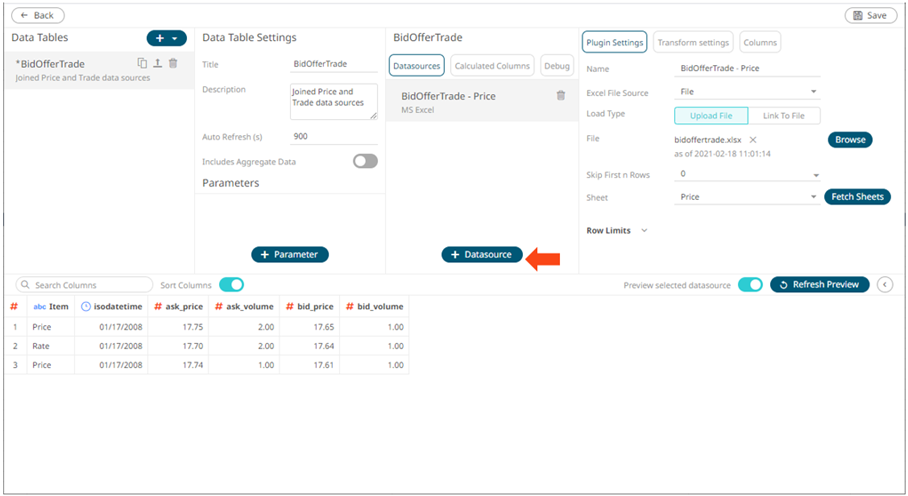This screenshot has height=496, width=908.
Task: Disable the Sort Columns toggle
Action: pos(231,285)
